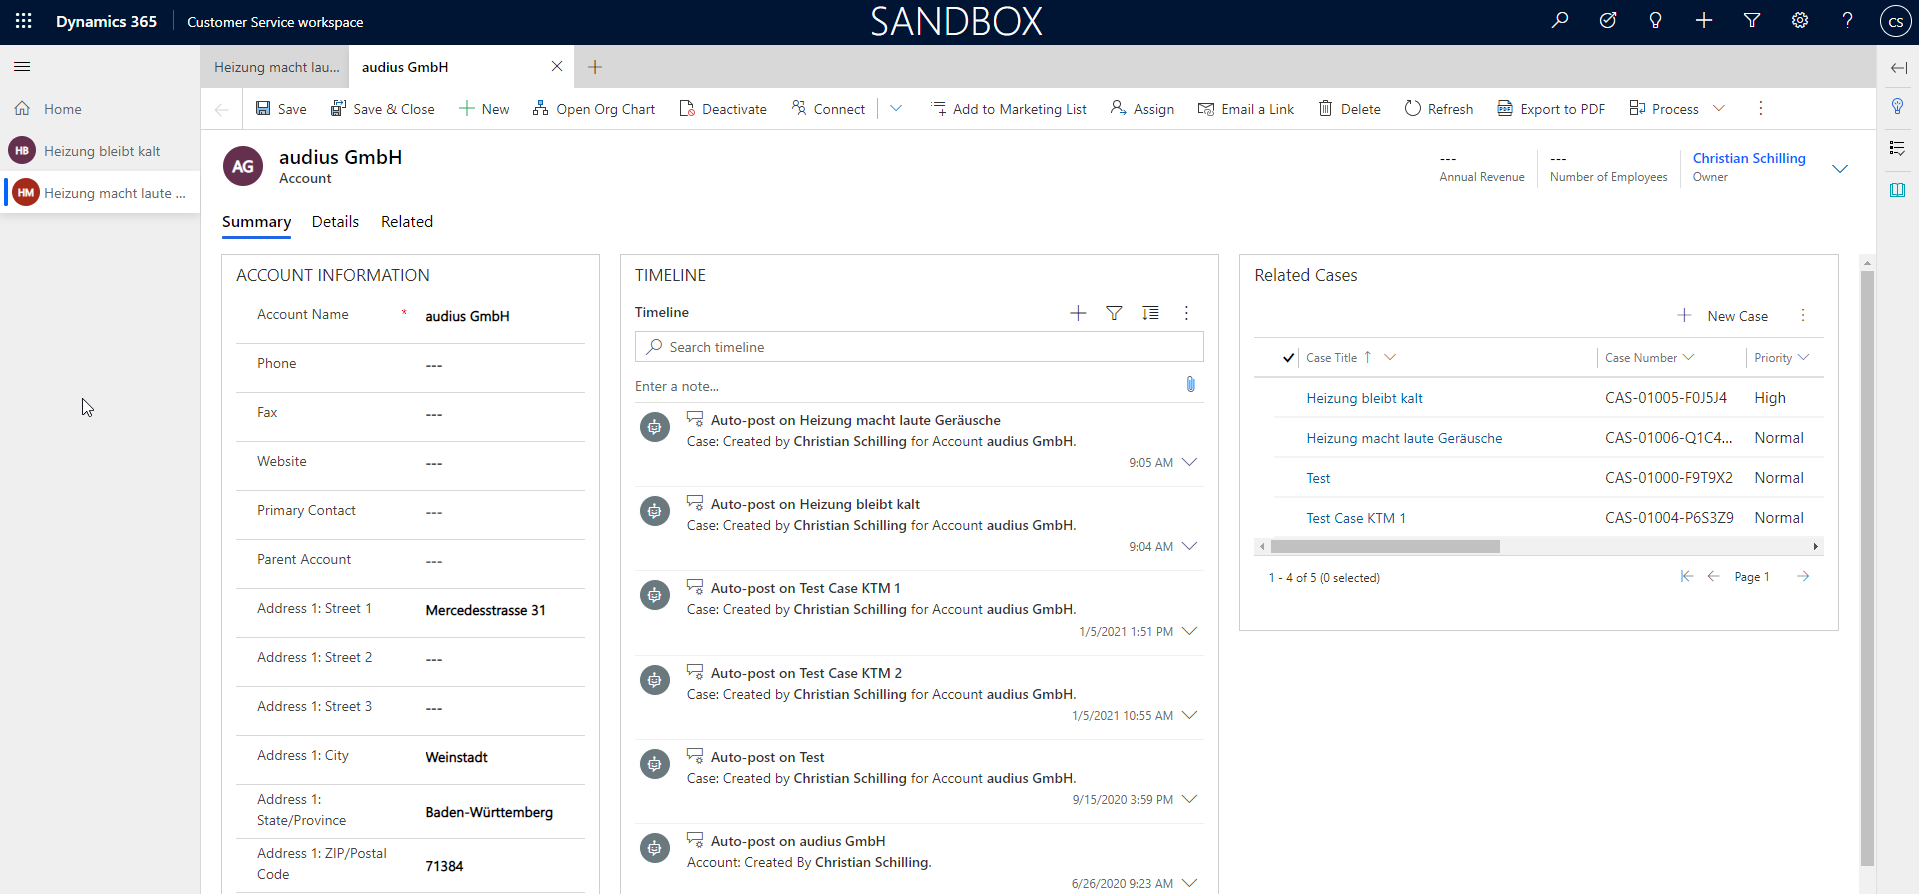Click the Search timeline field
The height and width of the screenshot is (894, 1919).
point(918,347)
